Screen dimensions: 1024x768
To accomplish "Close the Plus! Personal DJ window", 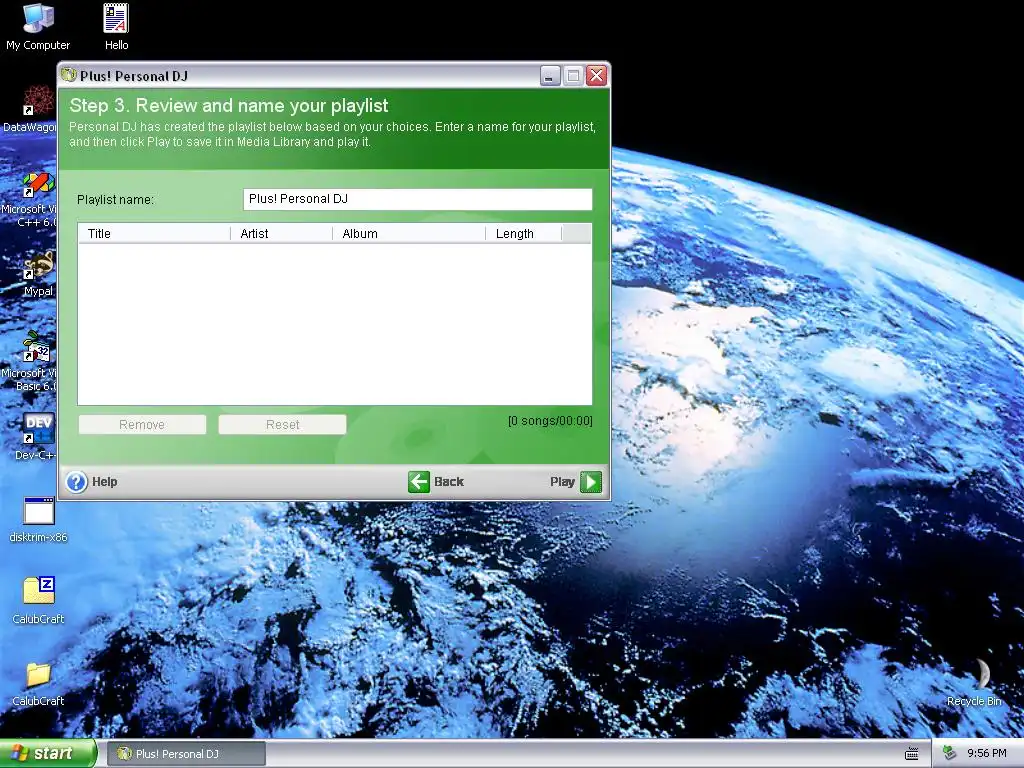I will 596,76.
